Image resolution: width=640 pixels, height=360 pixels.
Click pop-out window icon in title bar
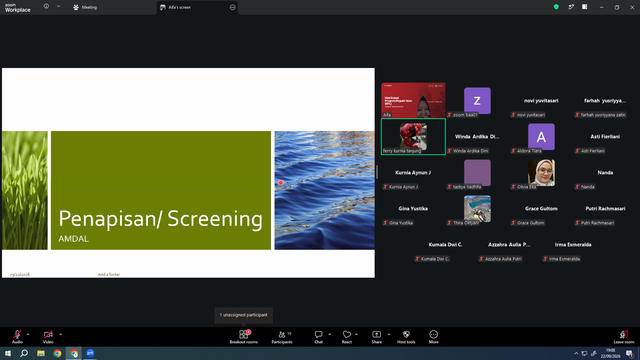(x=571, y=7)
